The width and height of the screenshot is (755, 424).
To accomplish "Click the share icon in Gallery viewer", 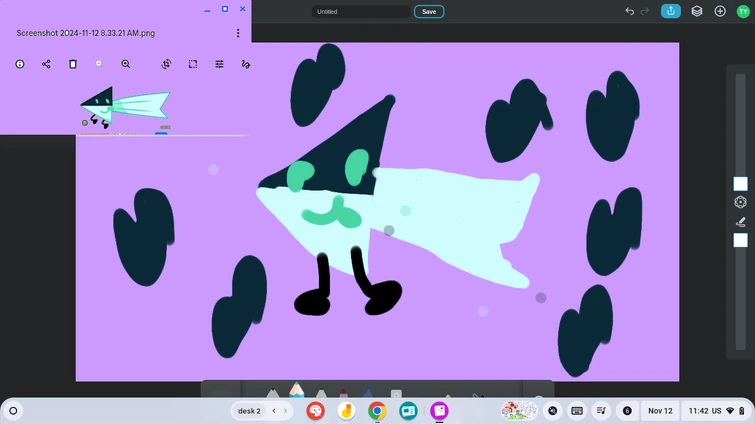I will coord(46,64).
